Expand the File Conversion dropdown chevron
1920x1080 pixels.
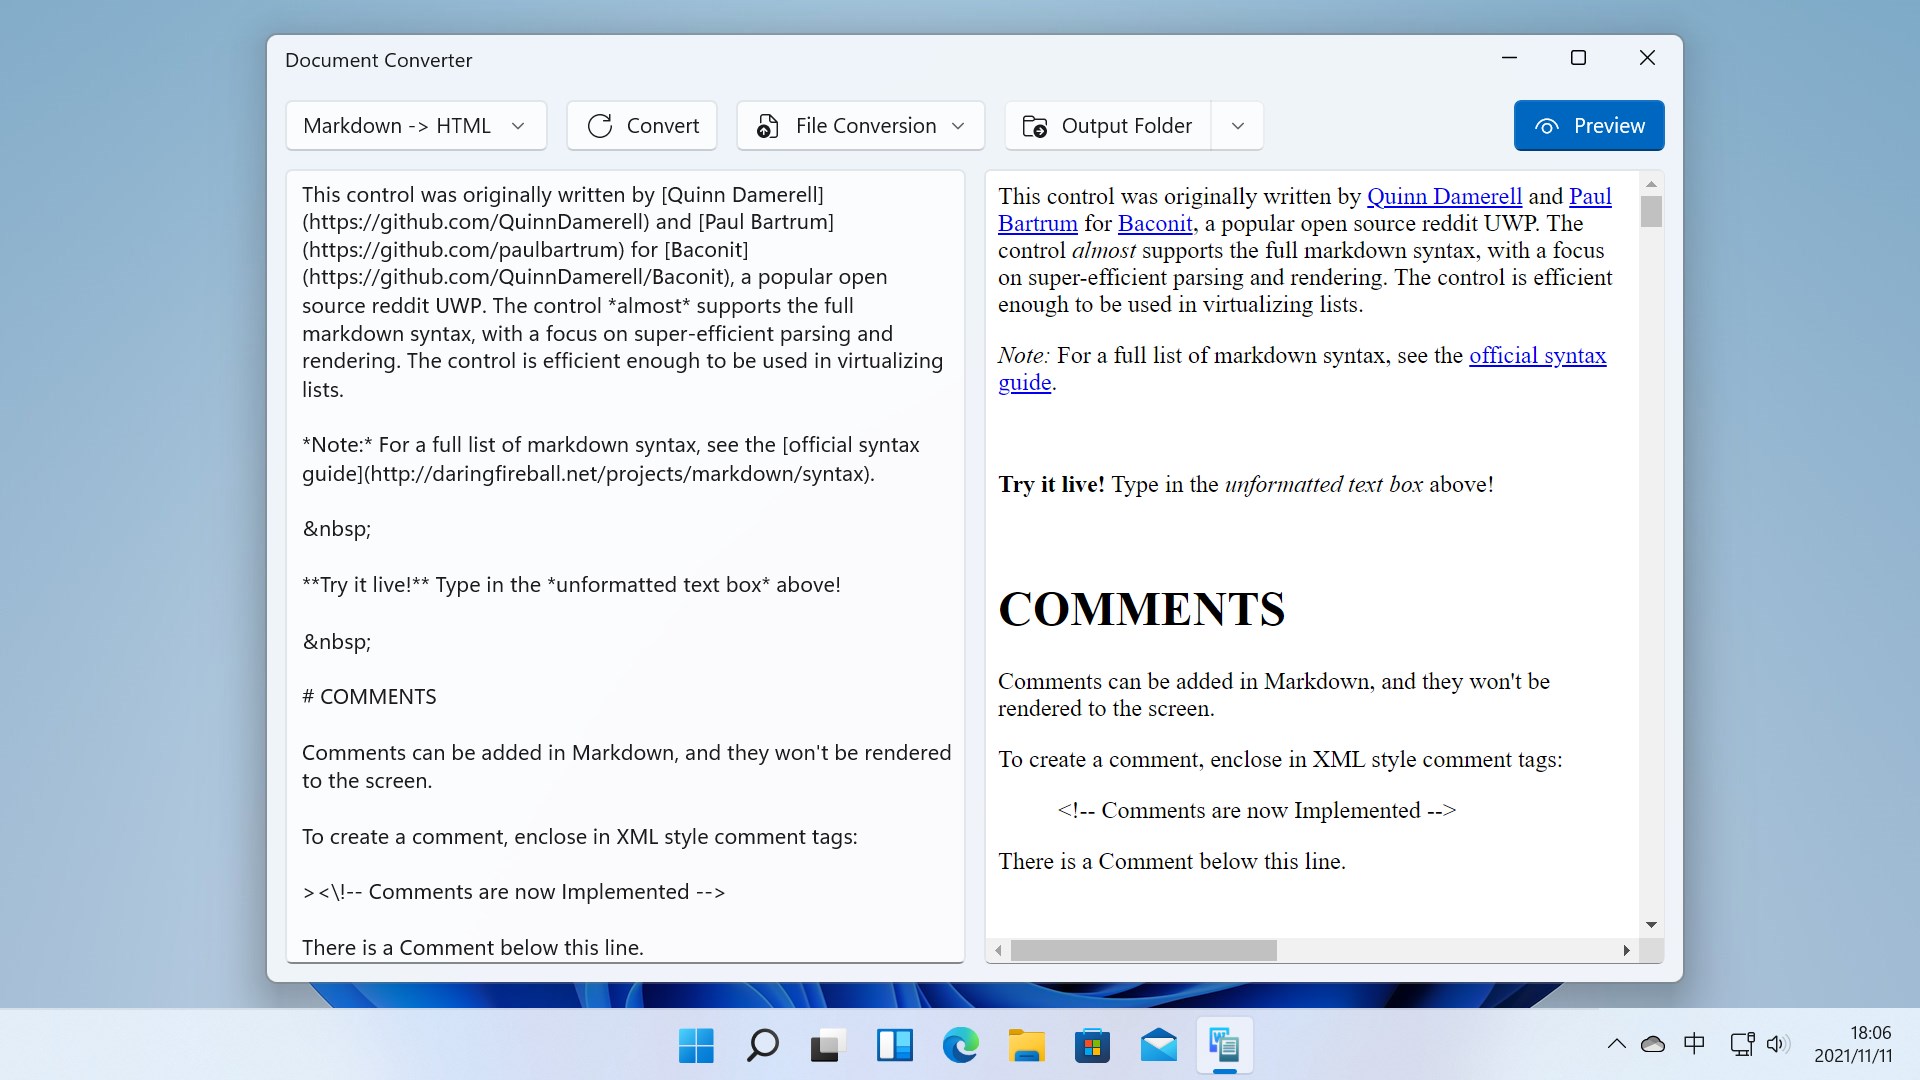tap(958, 126)
